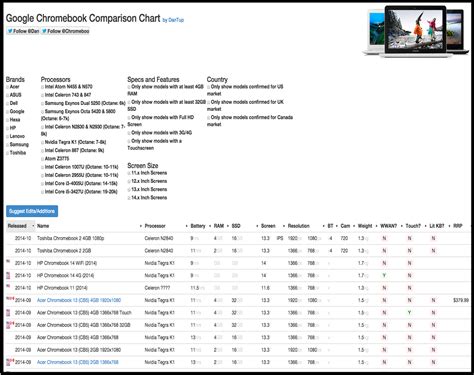
Task: Toggle Intel Core i5-3427U processor filter
Action: point(42,192)
